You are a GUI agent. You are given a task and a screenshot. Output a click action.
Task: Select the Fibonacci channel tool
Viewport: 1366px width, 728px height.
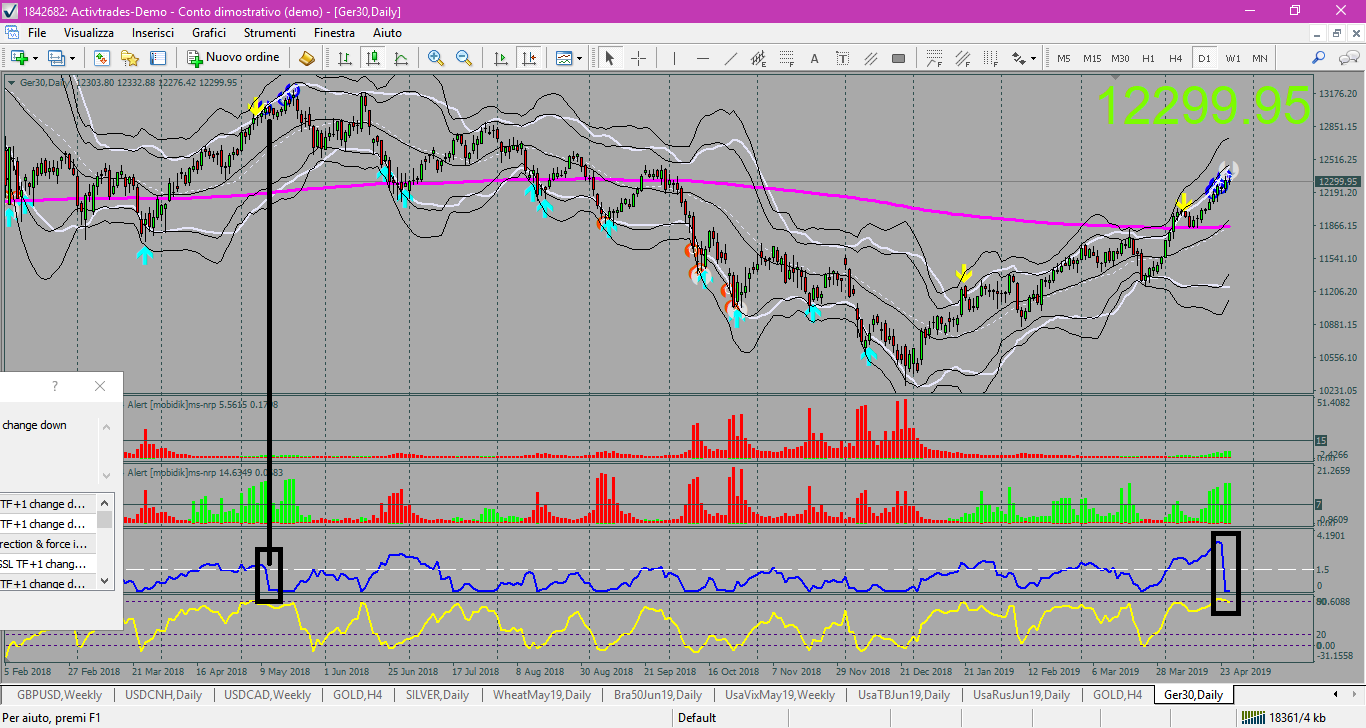coord(962,58)
